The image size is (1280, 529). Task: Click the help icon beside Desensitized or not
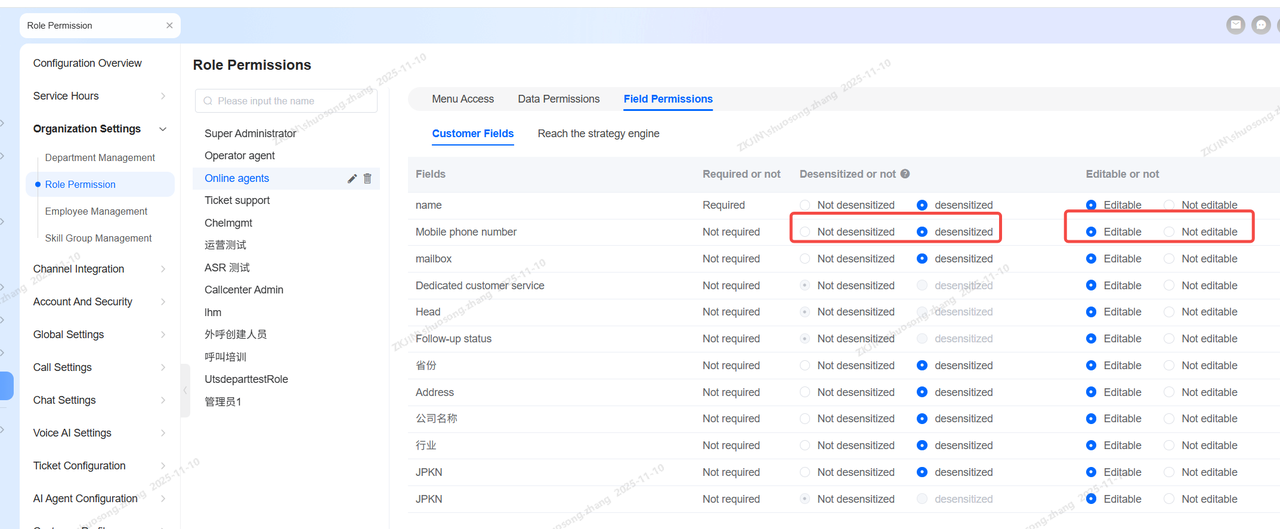coord(905,174)
